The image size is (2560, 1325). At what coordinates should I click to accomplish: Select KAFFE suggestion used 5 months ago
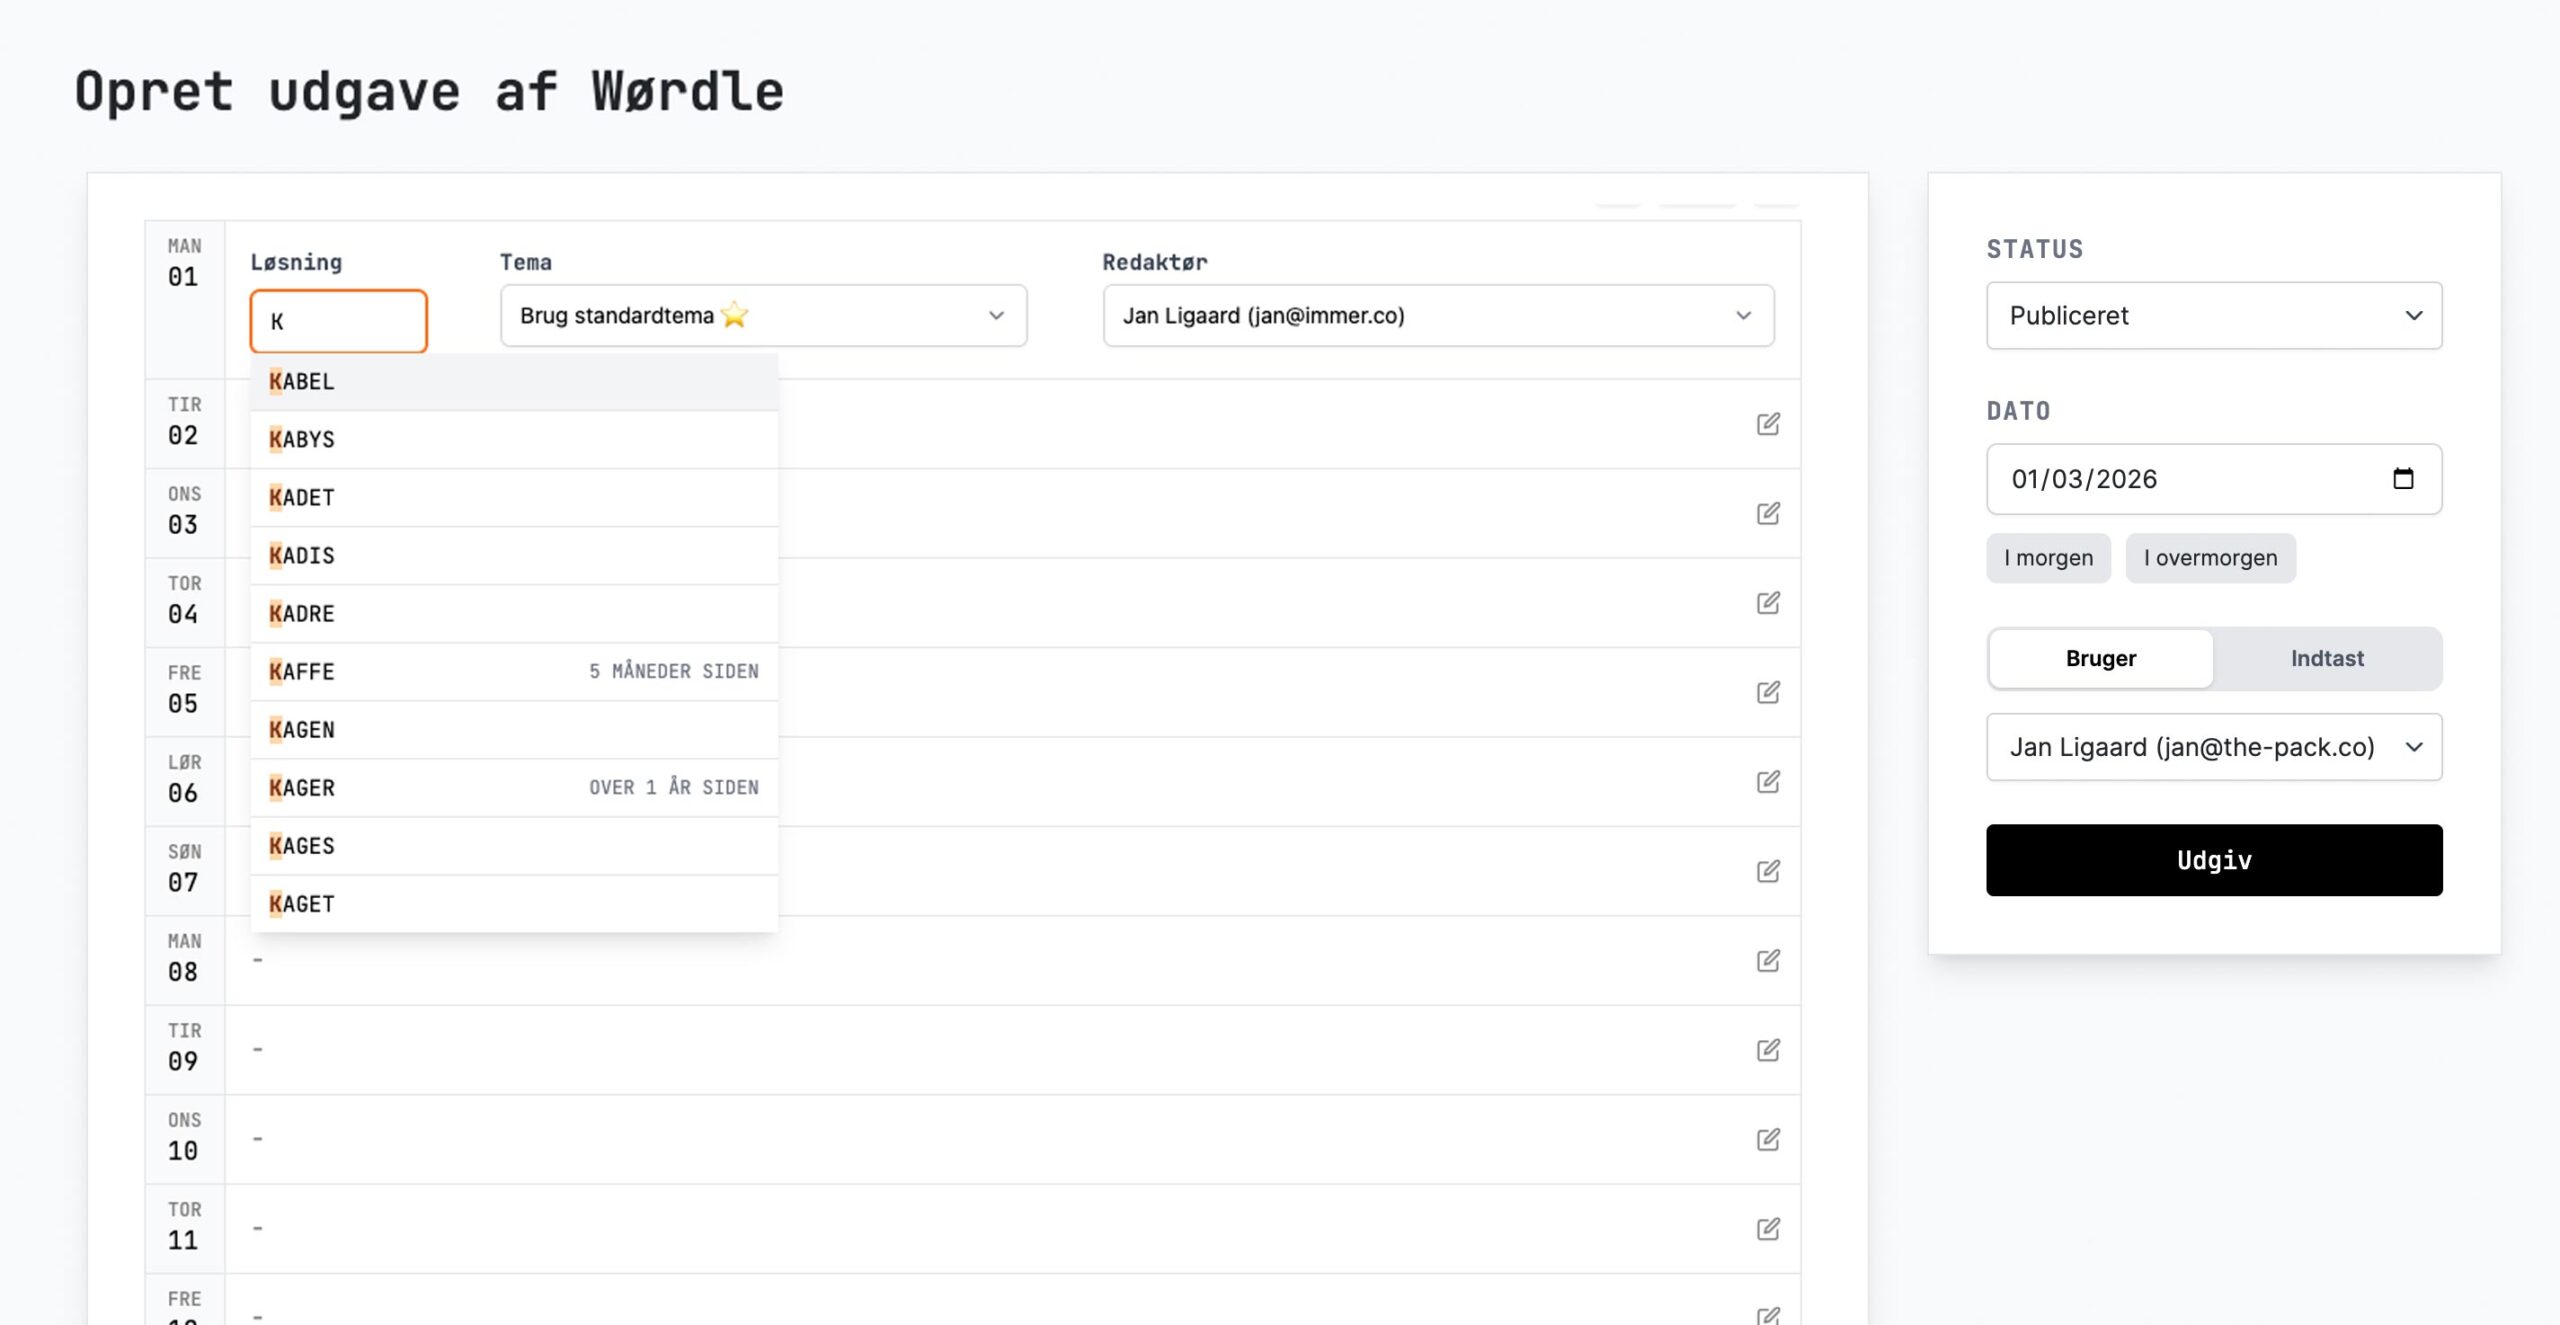point(513,672)
